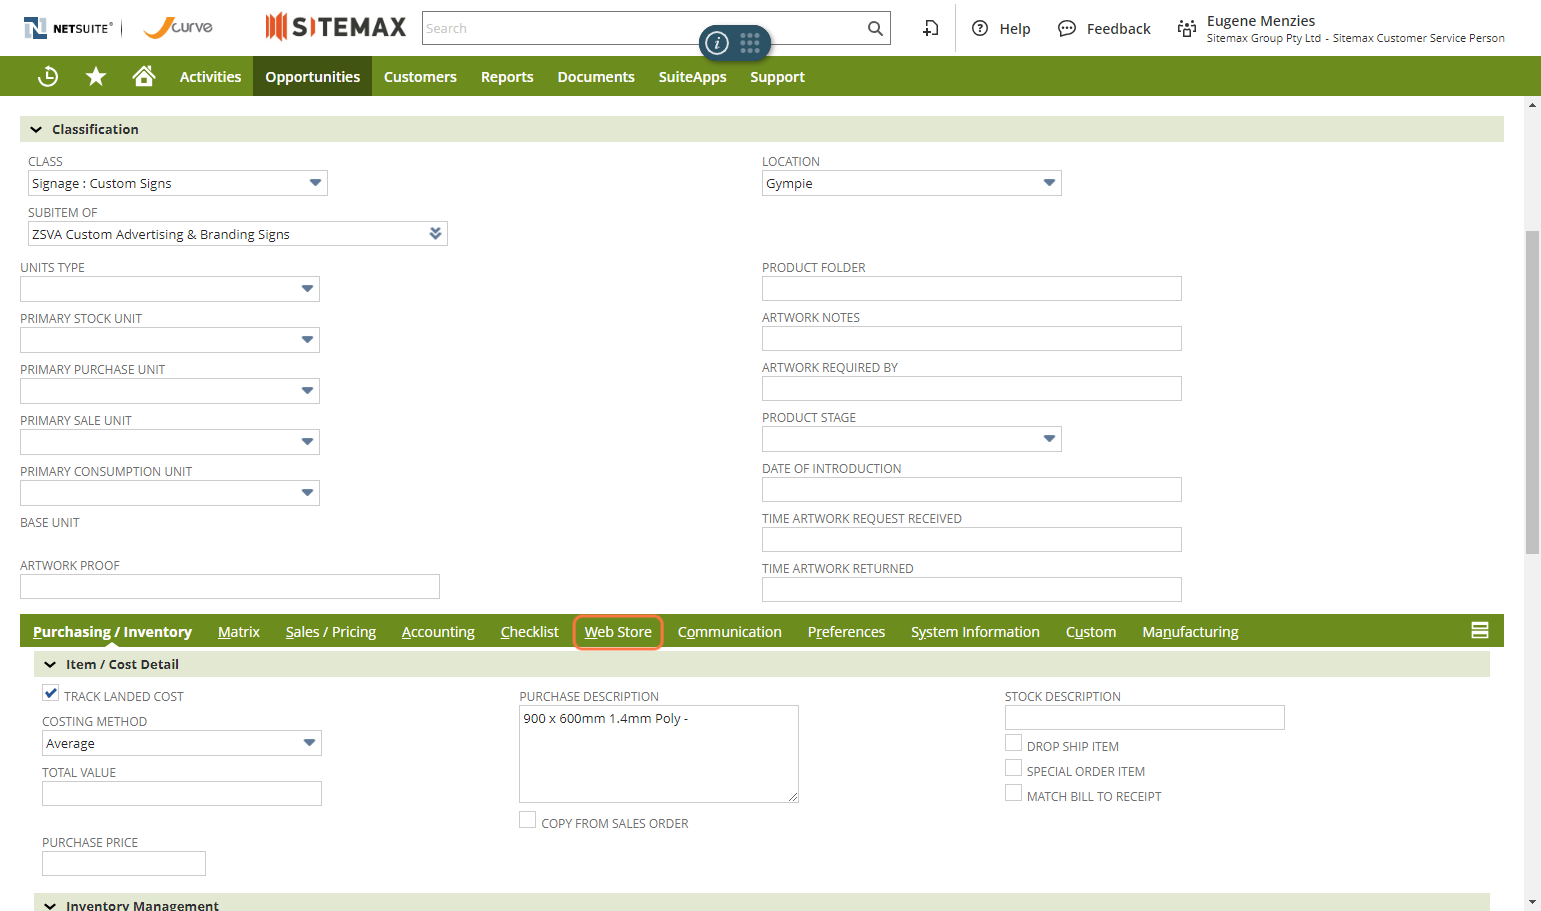
Task: Open the Opportunities menu
Action: pos(313,77)
